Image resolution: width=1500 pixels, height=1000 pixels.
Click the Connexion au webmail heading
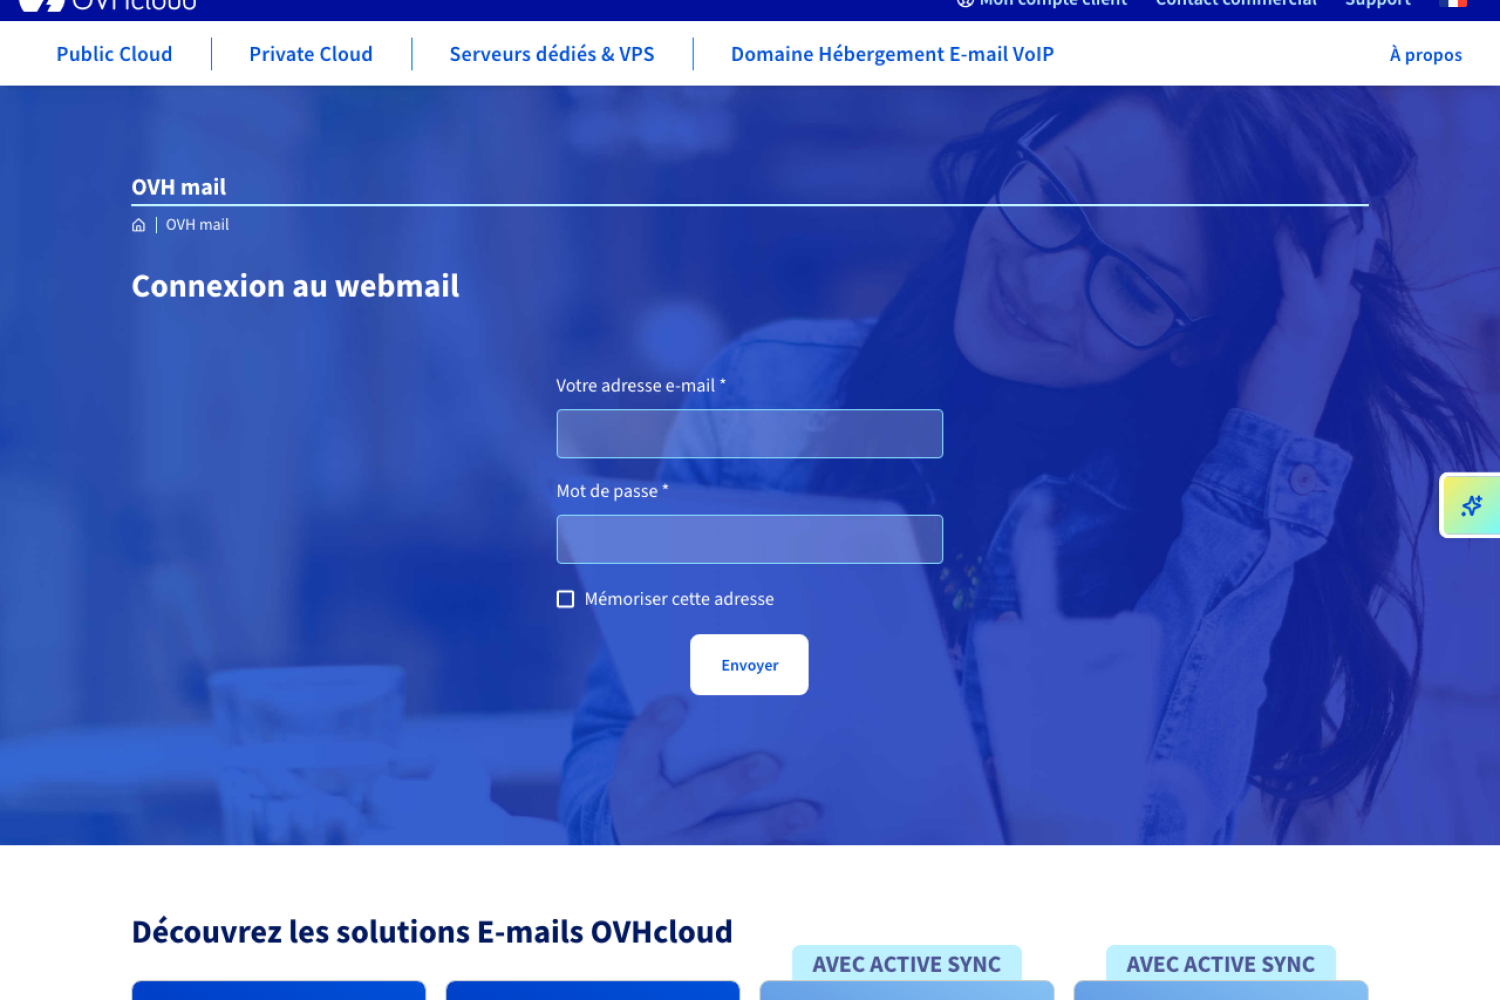295,286
